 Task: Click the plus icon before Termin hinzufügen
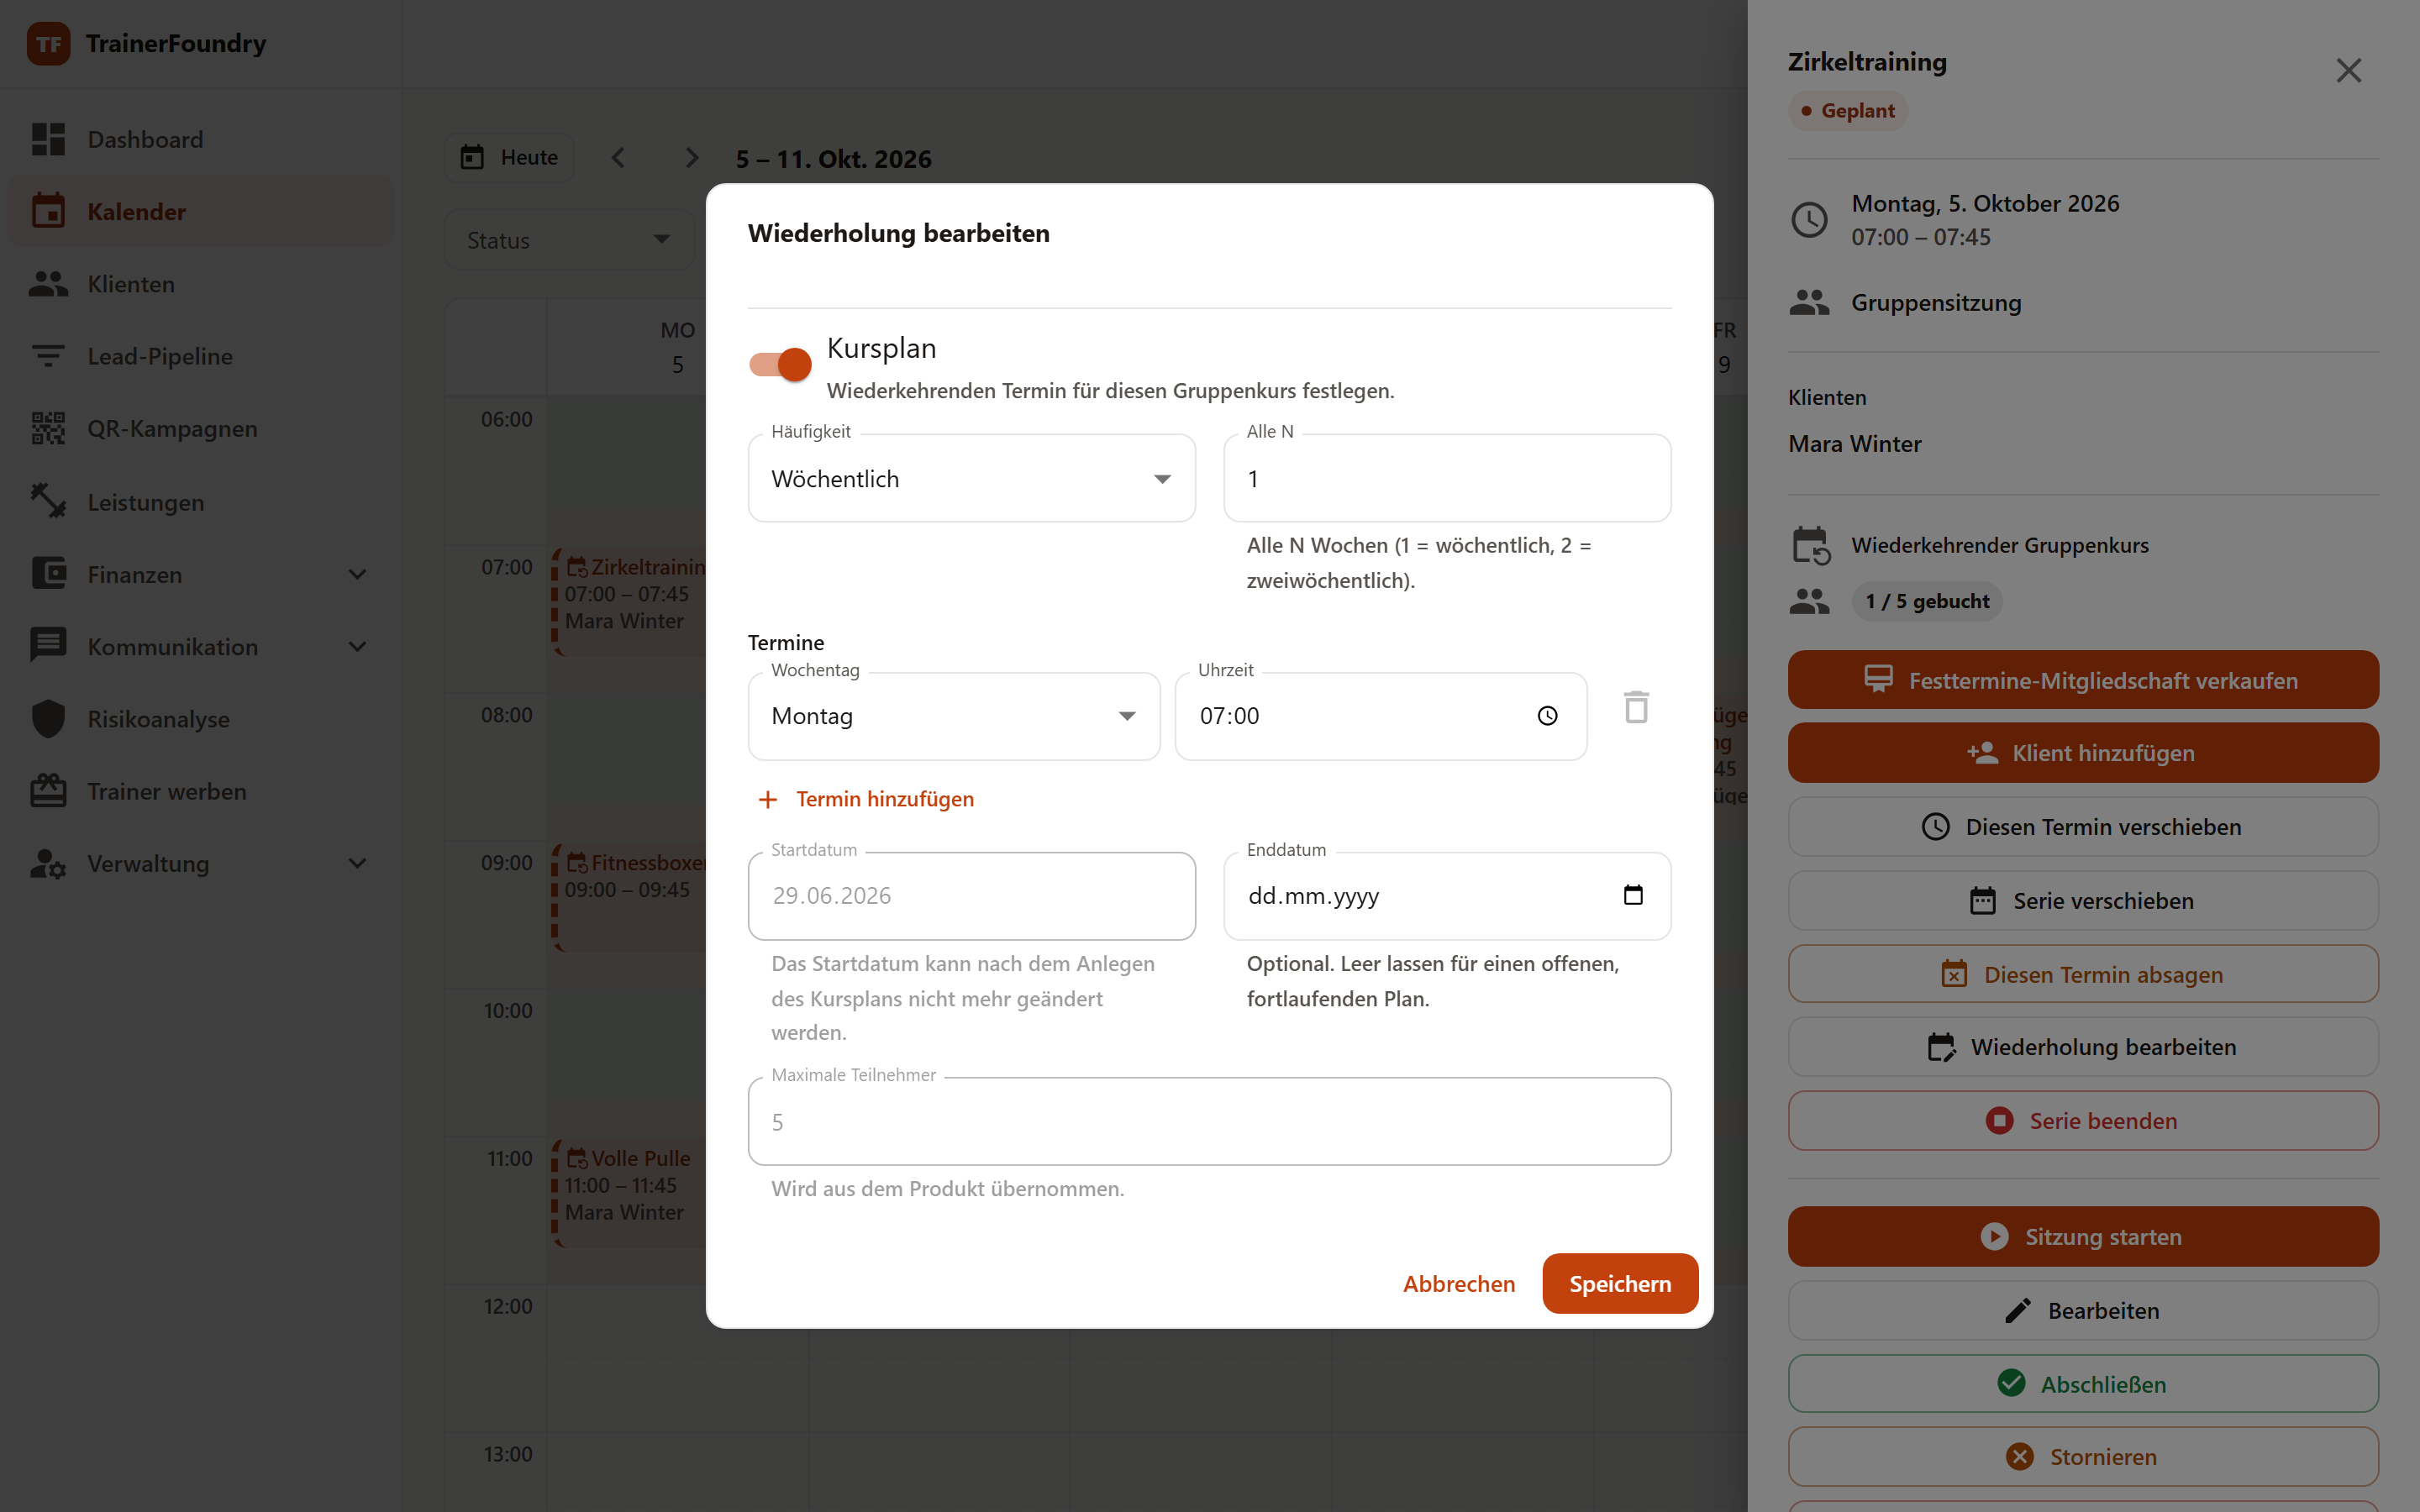point(768,799)
